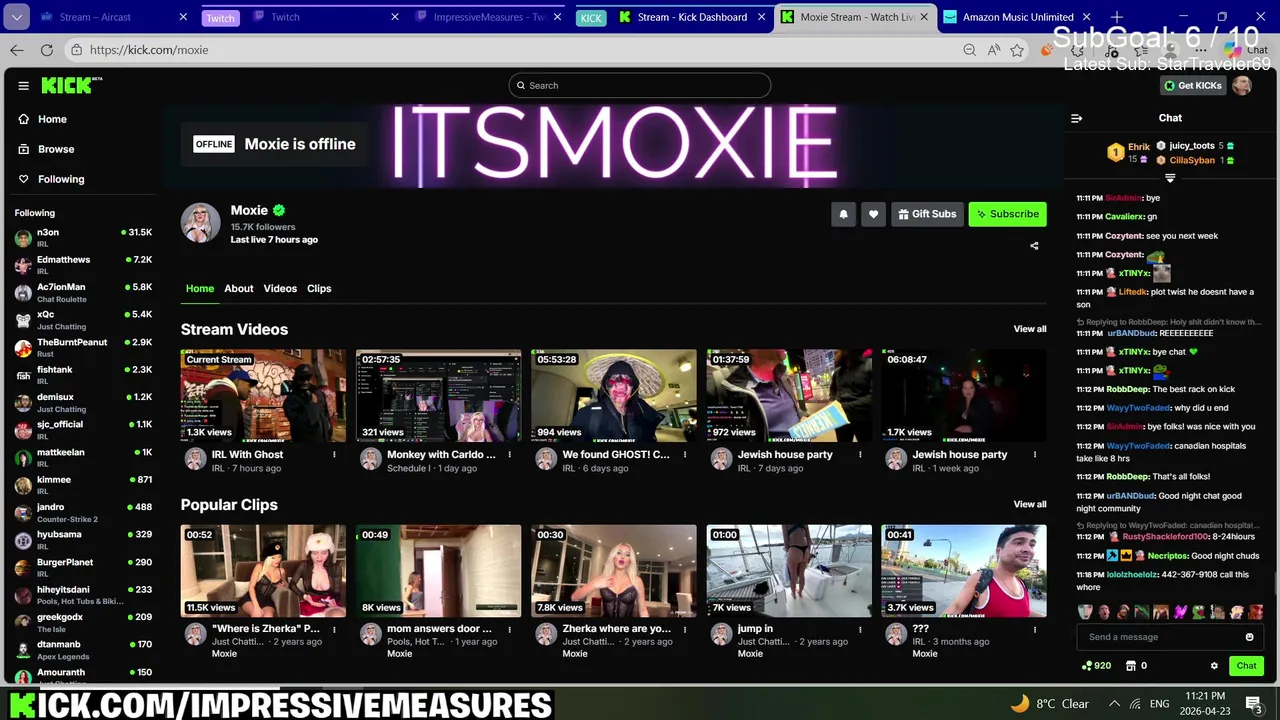Click the browser back arrow
Screen dimensions: 1280x720
17,50
